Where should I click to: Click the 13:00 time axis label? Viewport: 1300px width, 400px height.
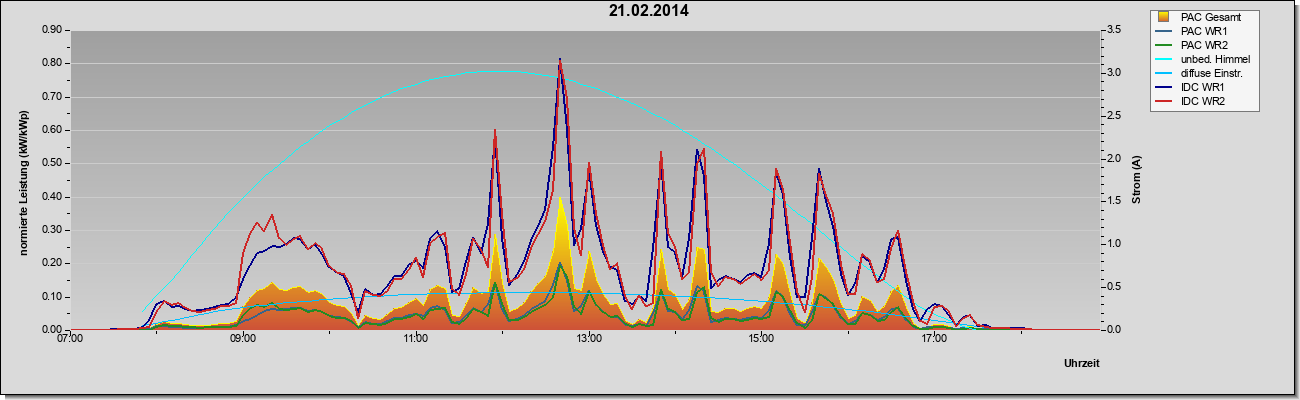589,340
